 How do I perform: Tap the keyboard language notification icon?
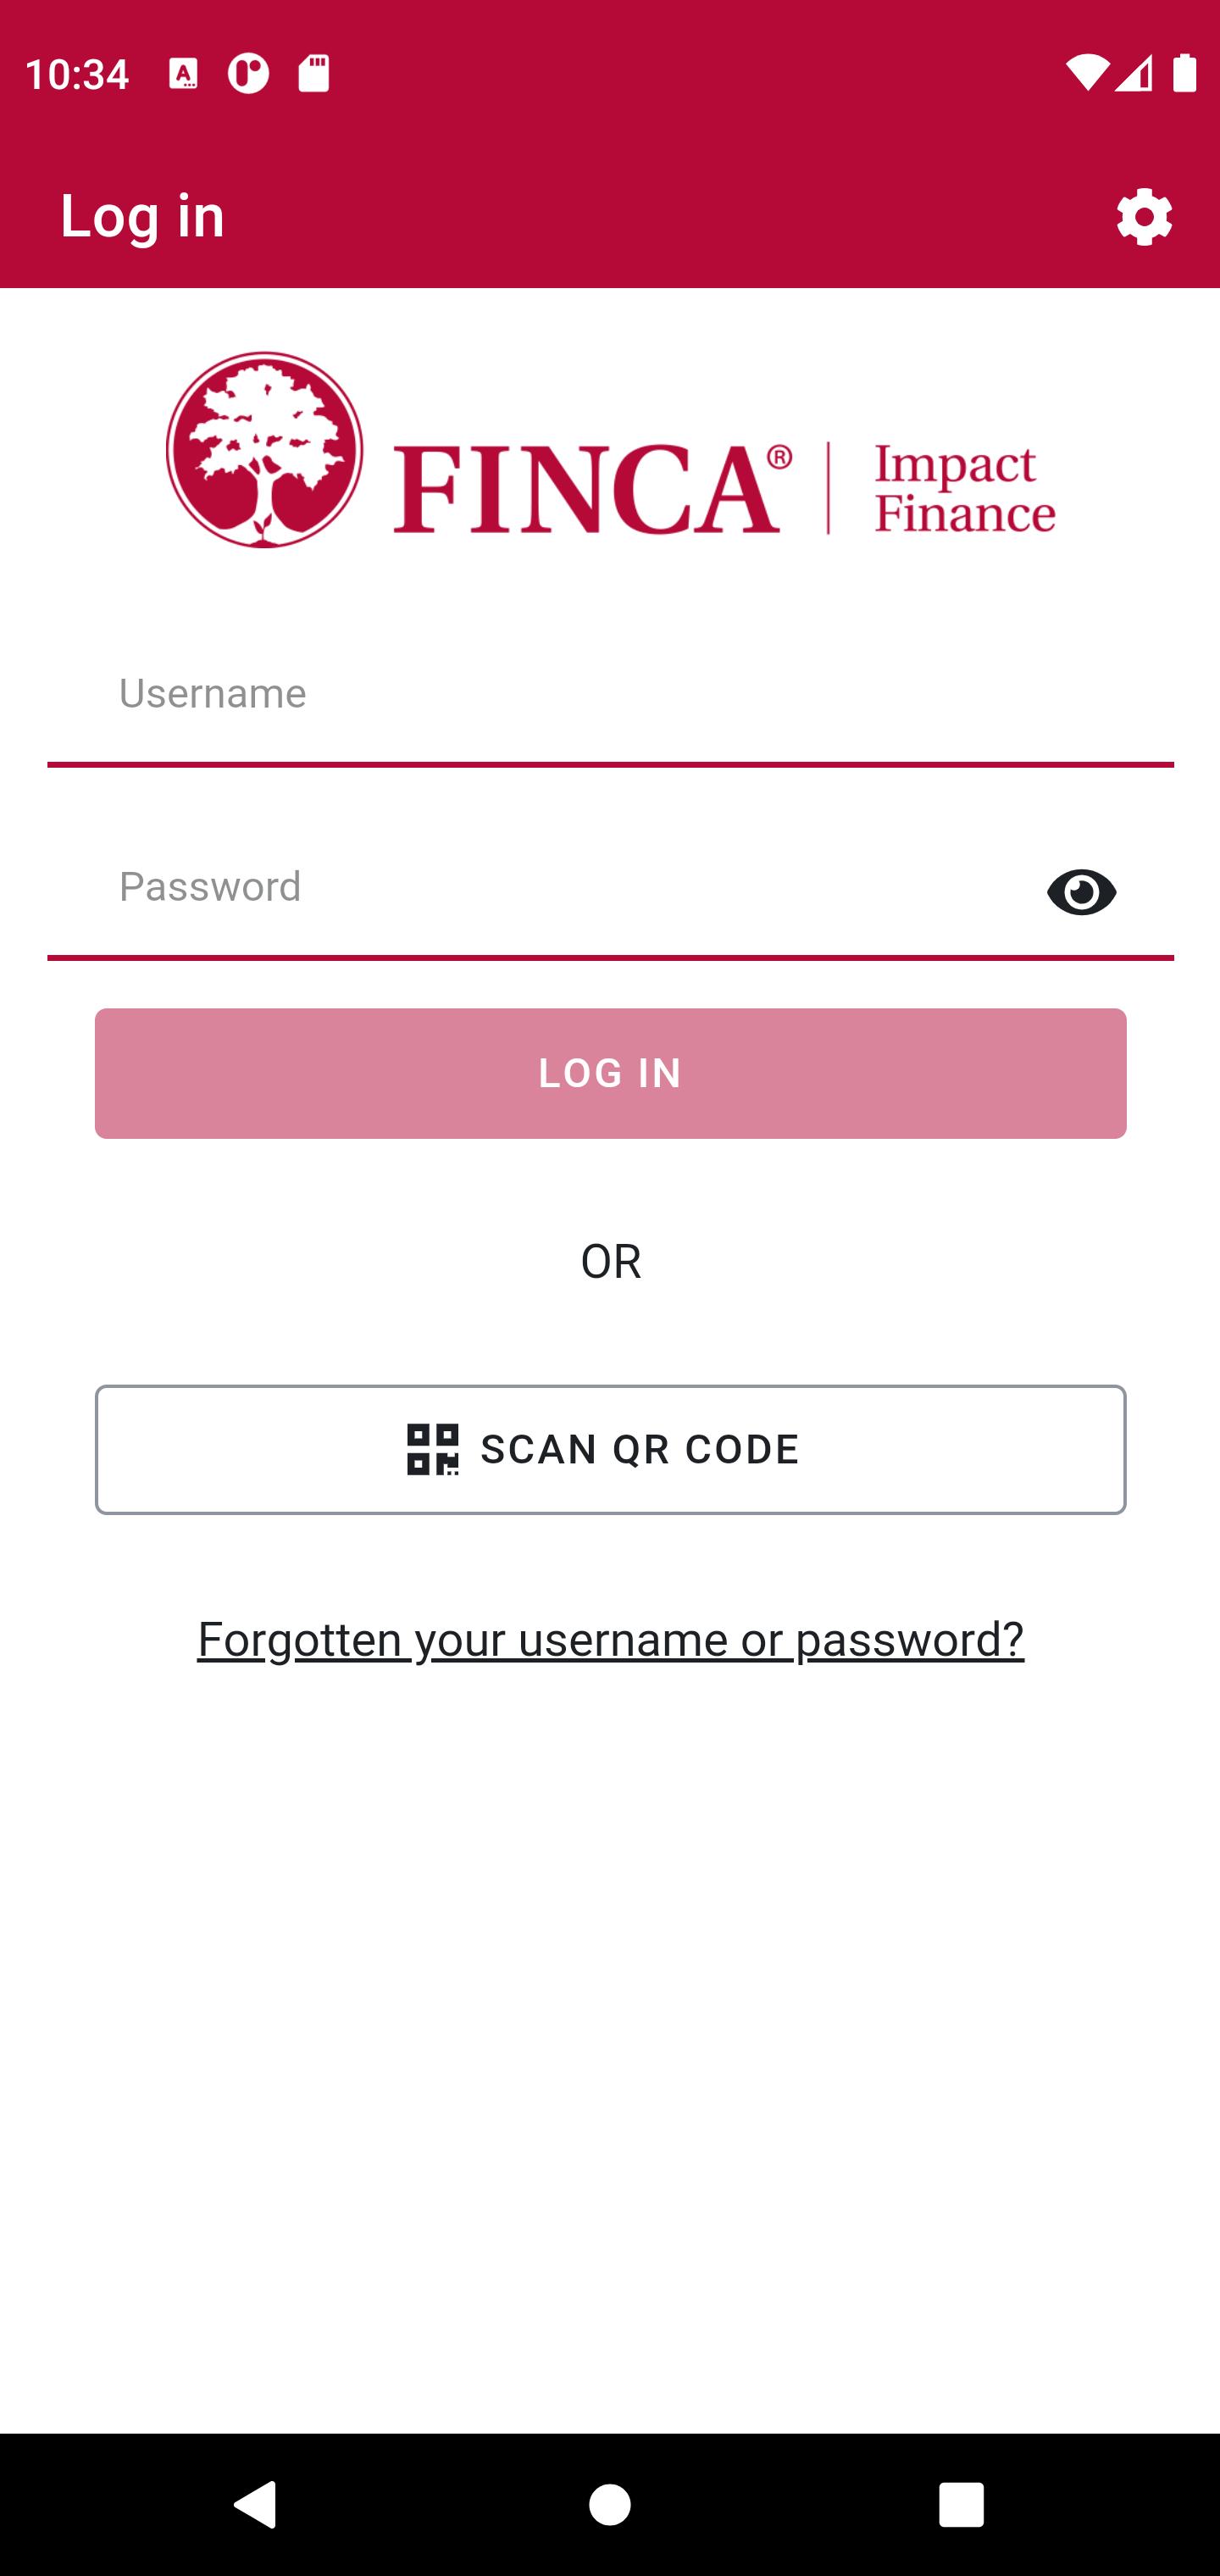tap(183, 73)
